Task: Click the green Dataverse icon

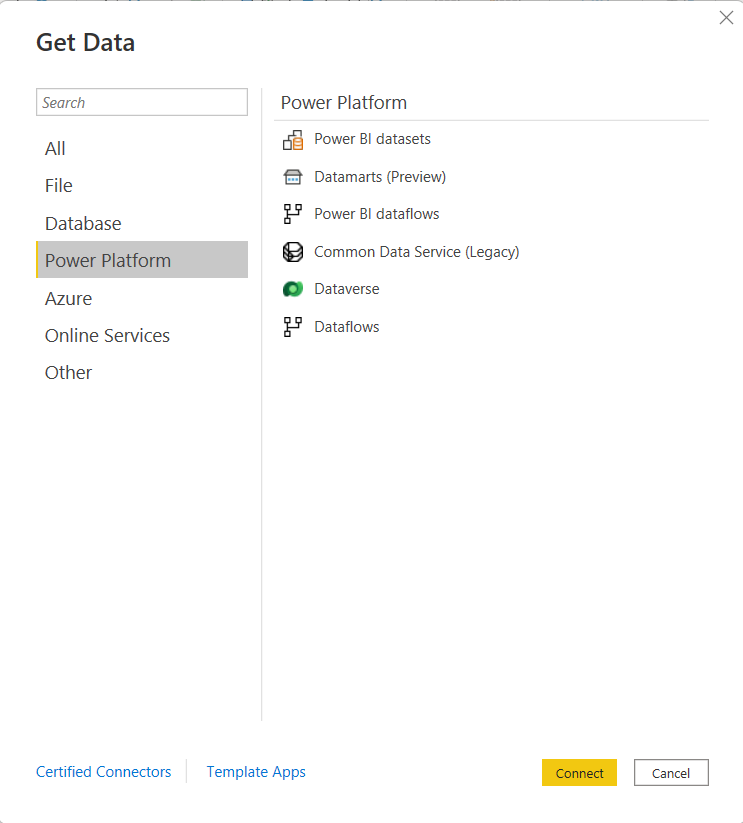Action: (293, 289)
